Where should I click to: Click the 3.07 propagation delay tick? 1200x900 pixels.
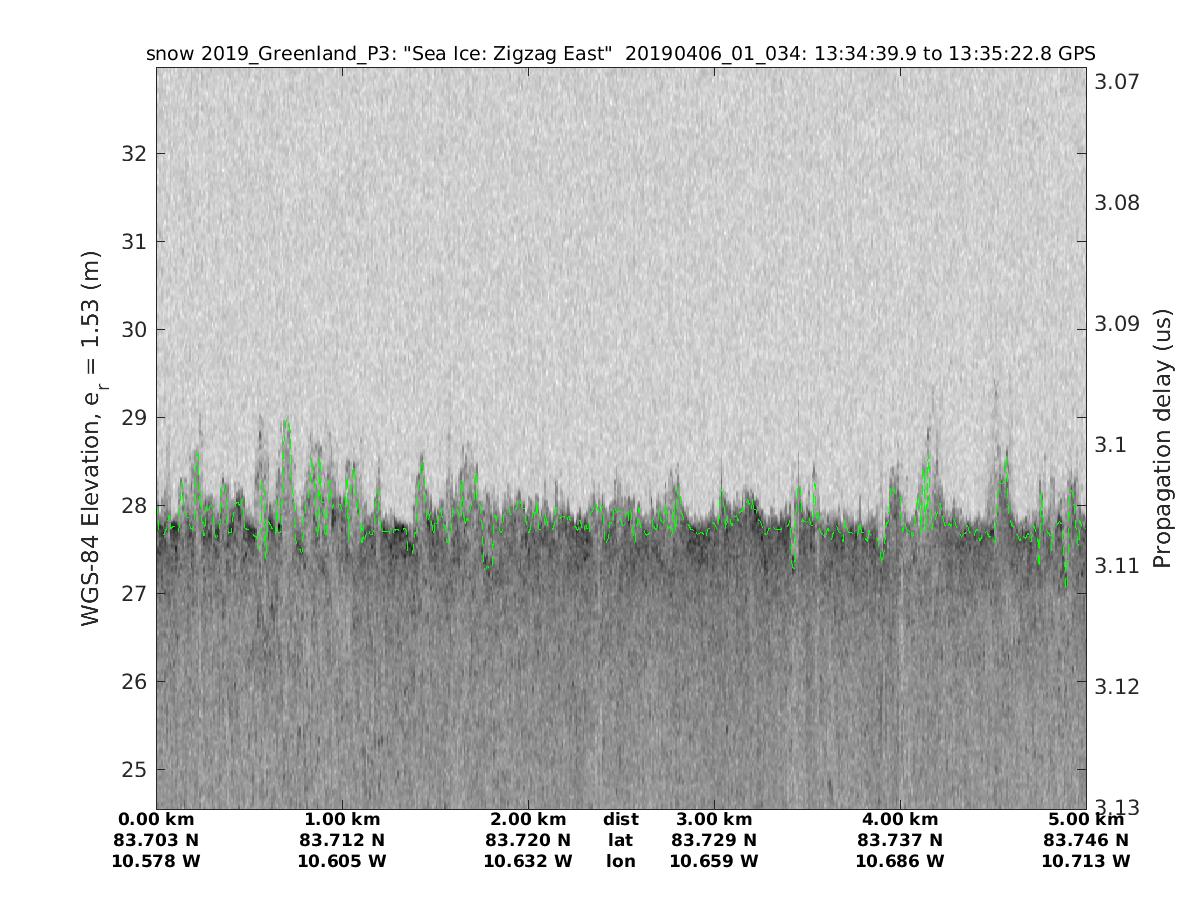1119,82
